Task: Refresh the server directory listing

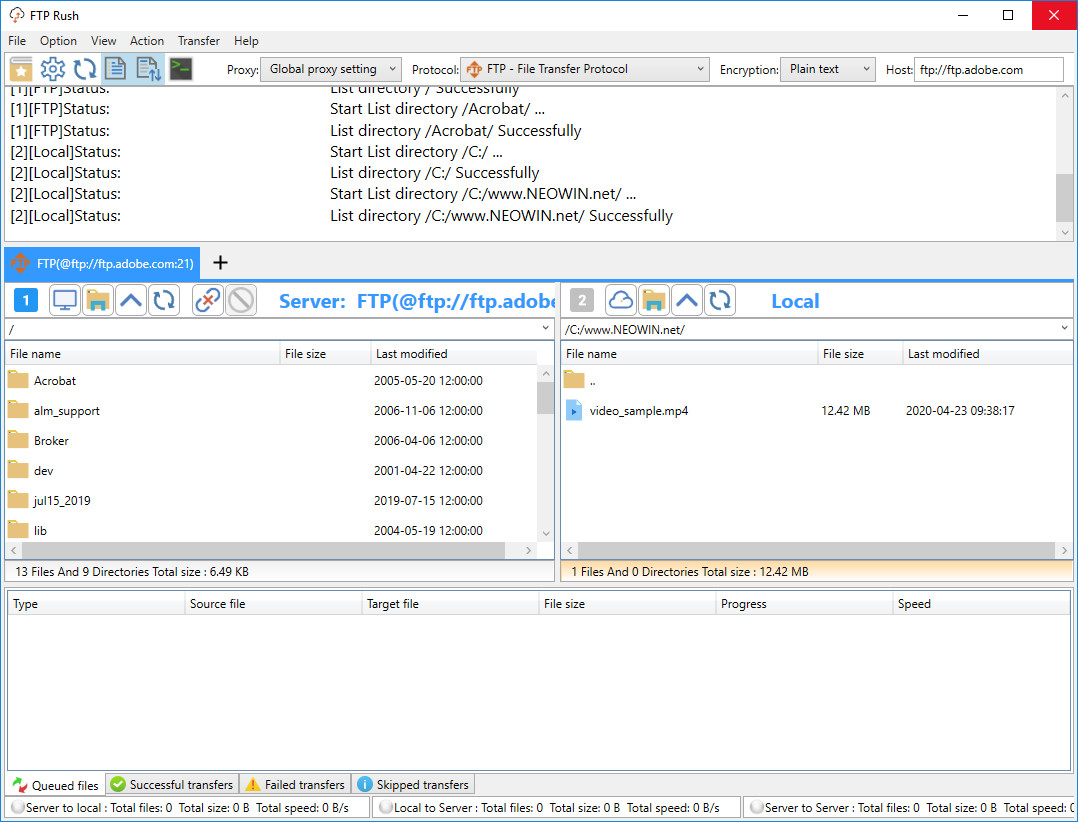Action: [x=164, y=300]
